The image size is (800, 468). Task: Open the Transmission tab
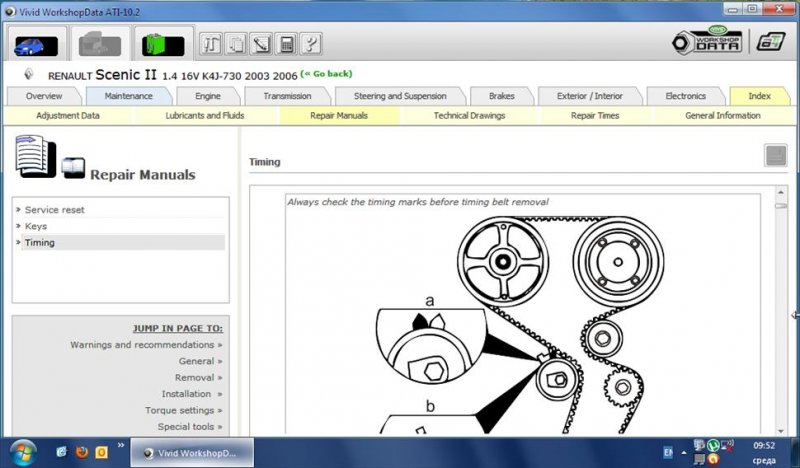tap(287, 96)
